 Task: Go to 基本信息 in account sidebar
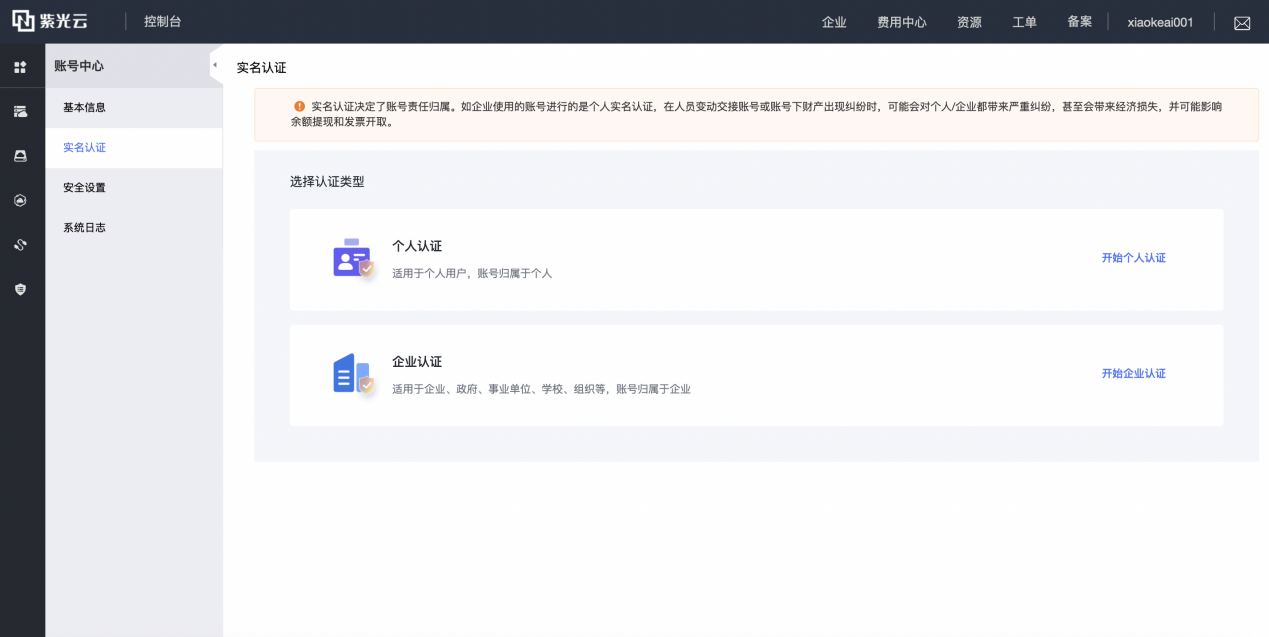(84, 107)
